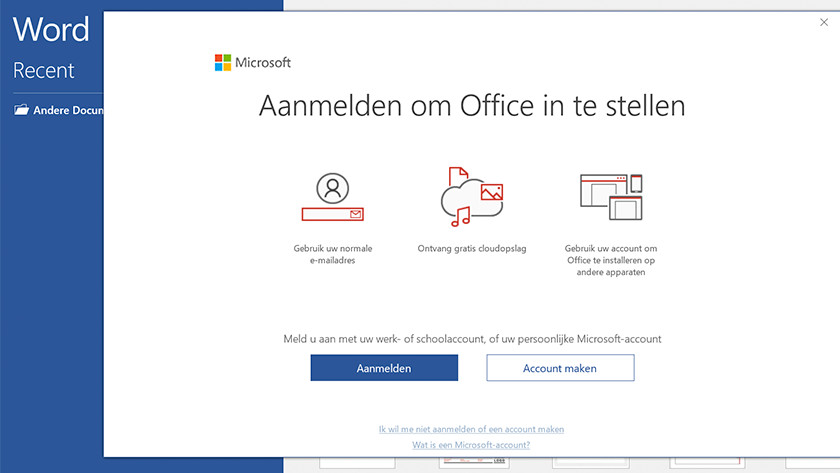The width and height of the screenshot is (840, 473).
Task: Click the 'Meld u aan met uw werk- of schoolaccount' text
Action: click(472, 339)
